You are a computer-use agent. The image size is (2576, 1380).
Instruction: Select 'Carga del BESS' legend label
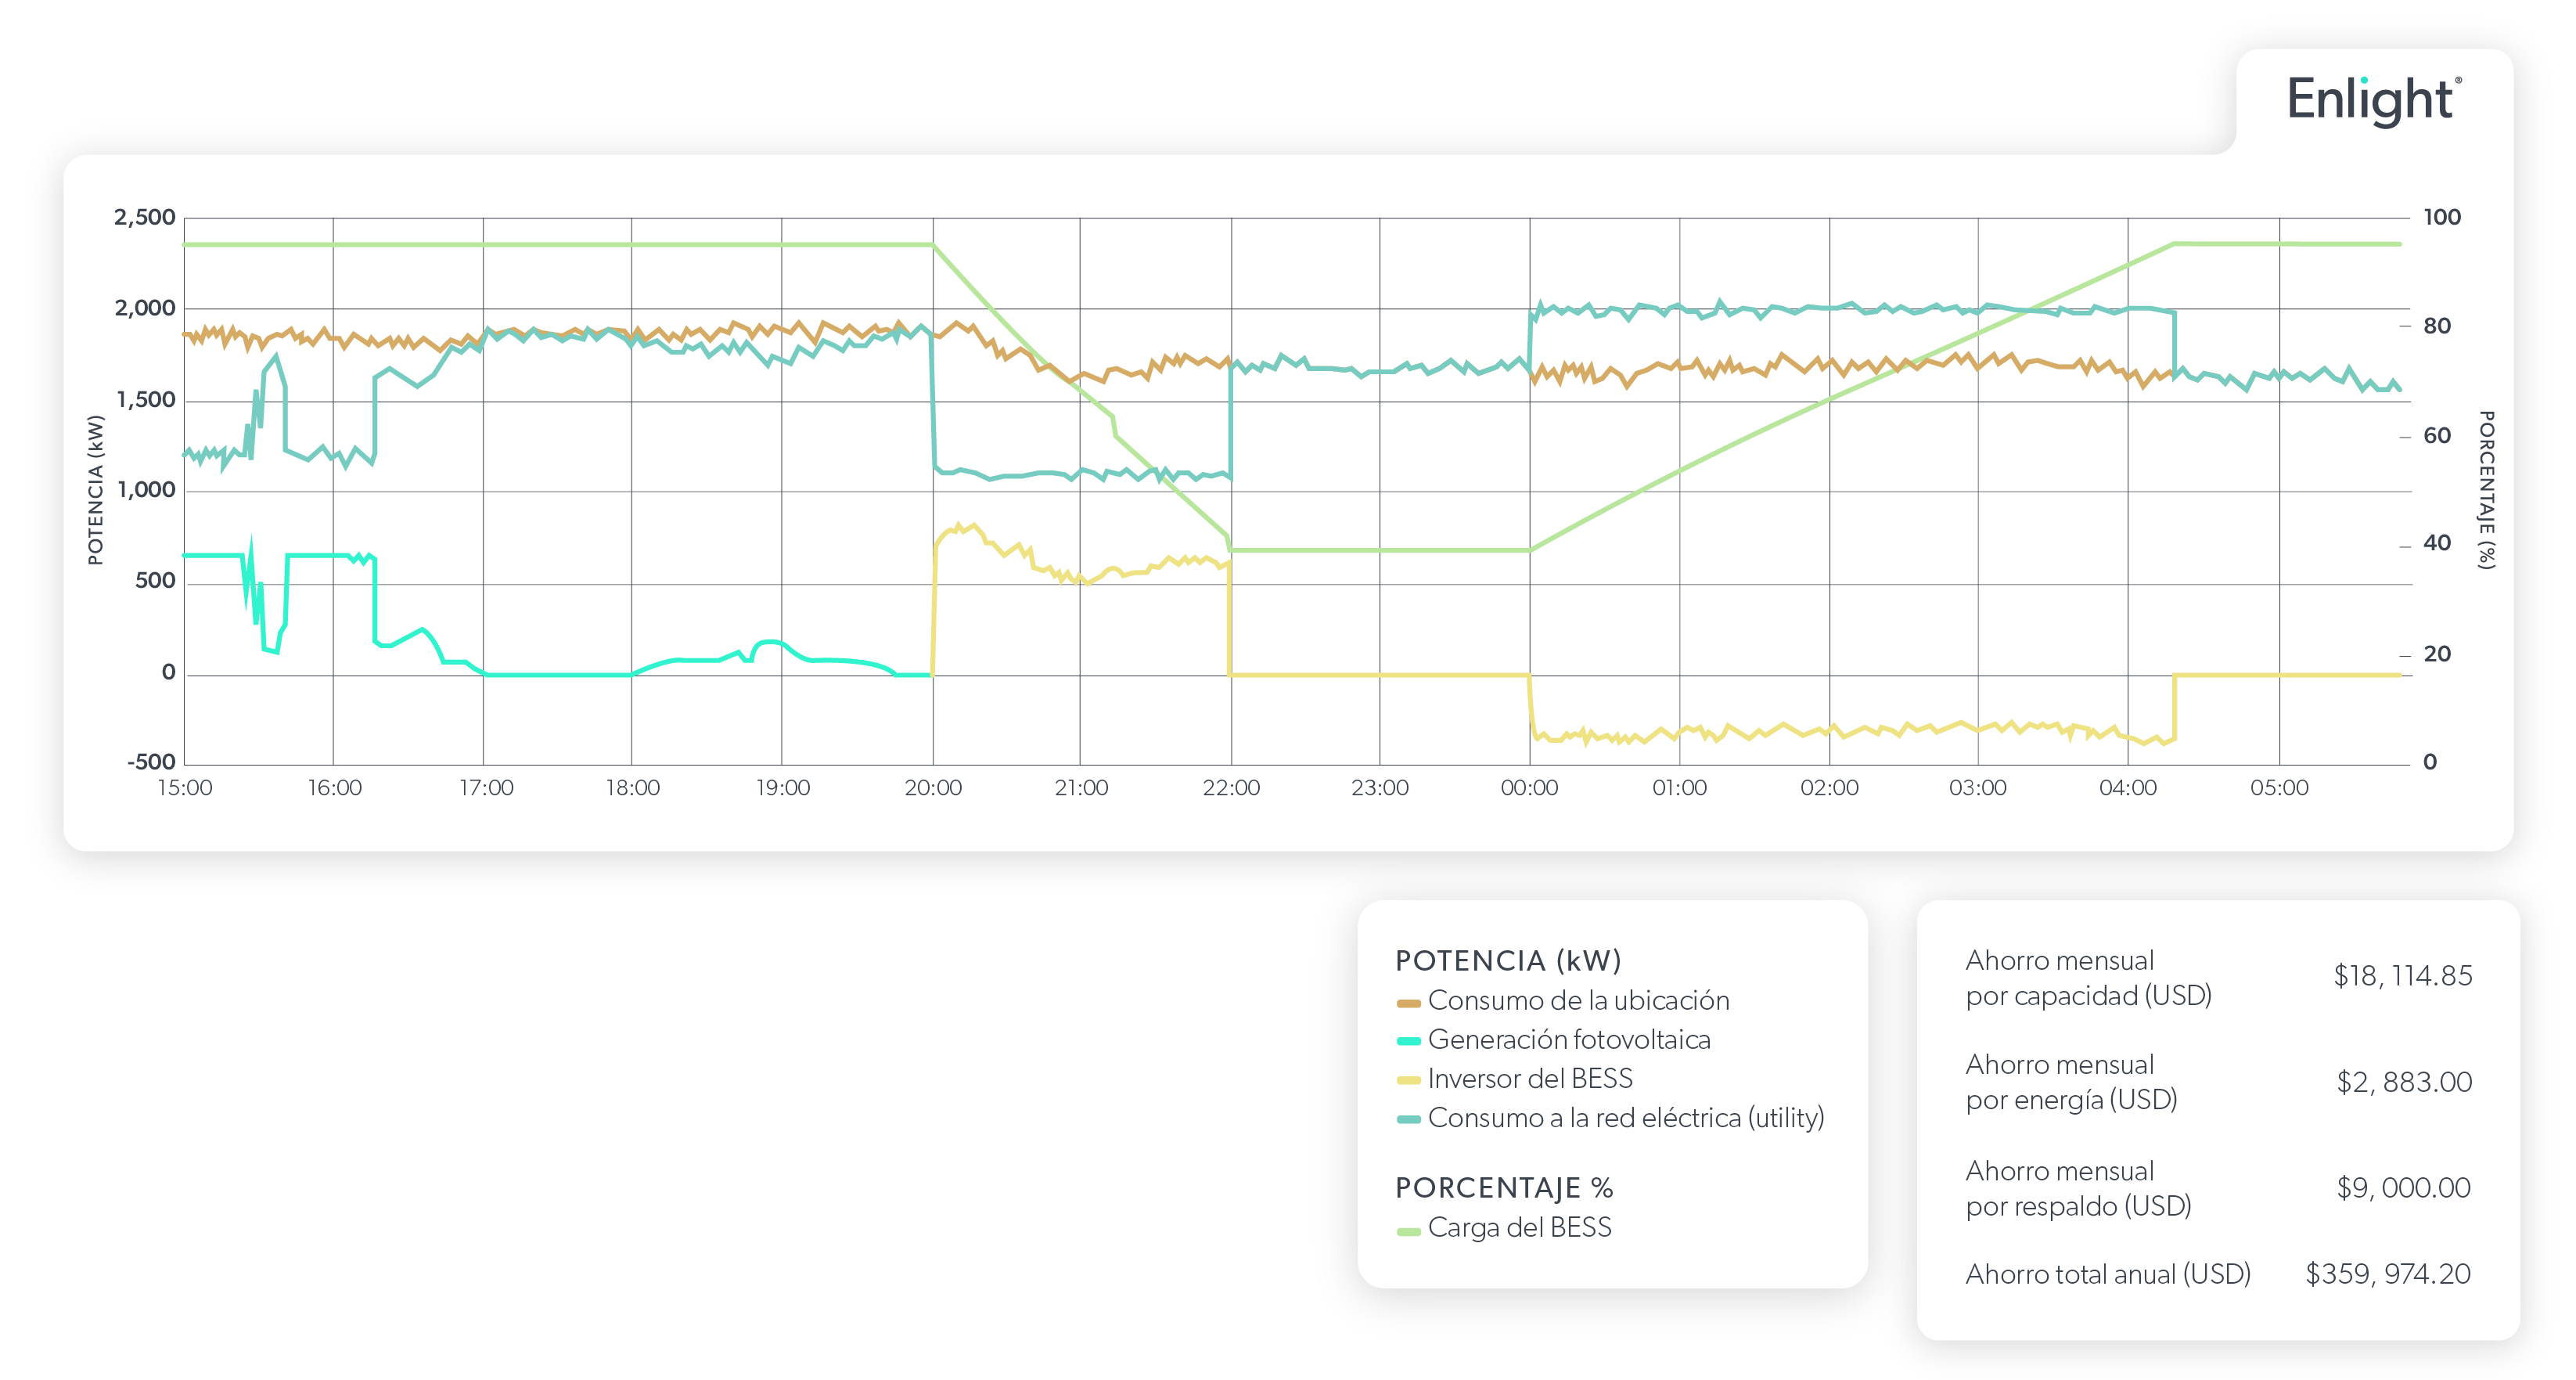[x=1519, y=1228]
